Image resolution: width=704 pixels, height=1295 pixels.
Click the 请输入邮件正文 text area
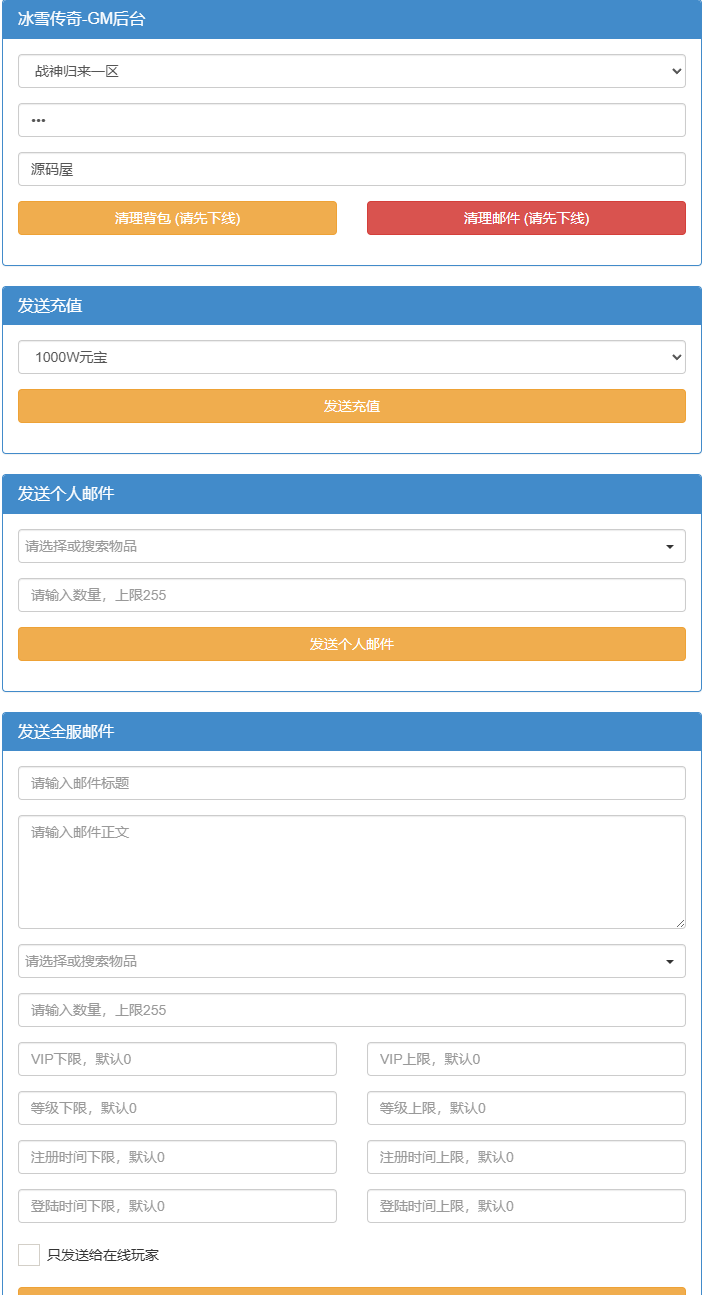click(352, 872)
